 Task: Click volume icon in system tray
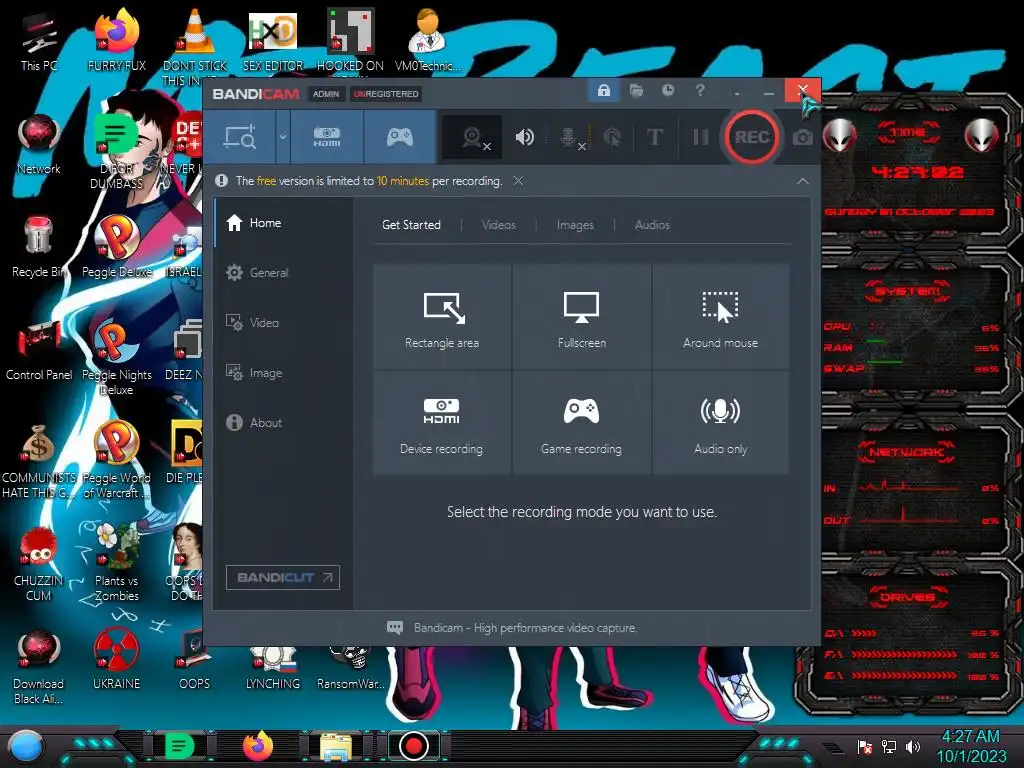pyautogui.click(x=913, y=746)
